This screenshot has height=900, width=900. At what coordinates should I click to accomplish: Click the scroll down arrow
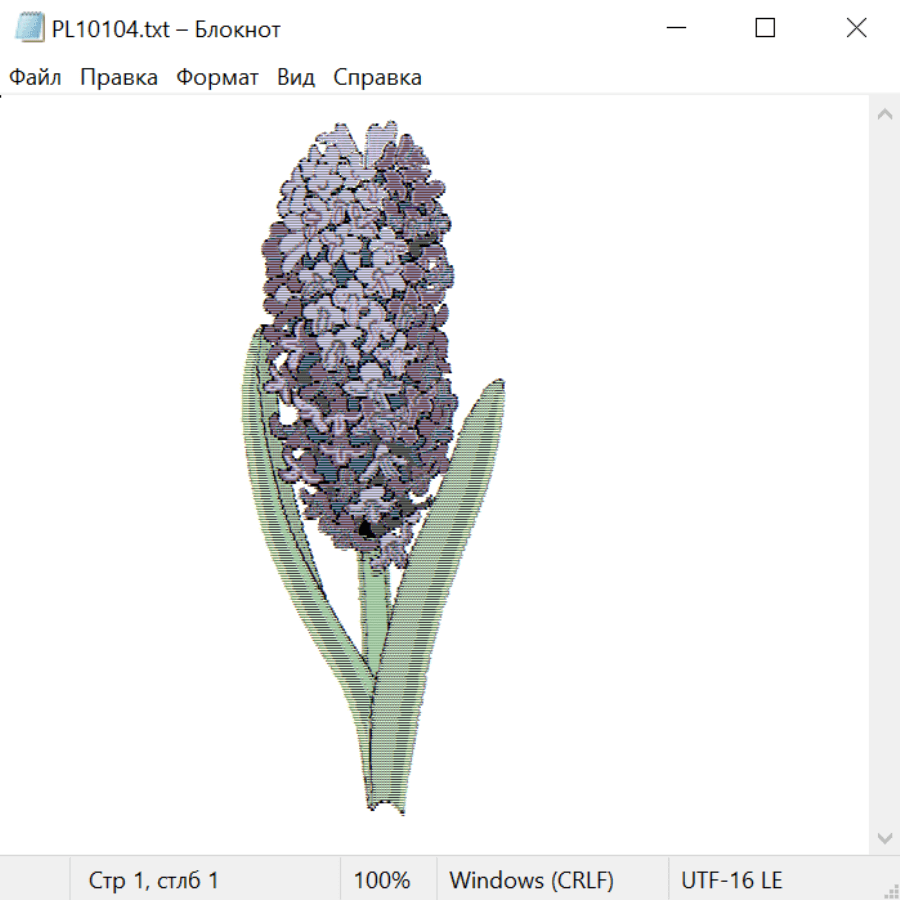coord(885,838)
